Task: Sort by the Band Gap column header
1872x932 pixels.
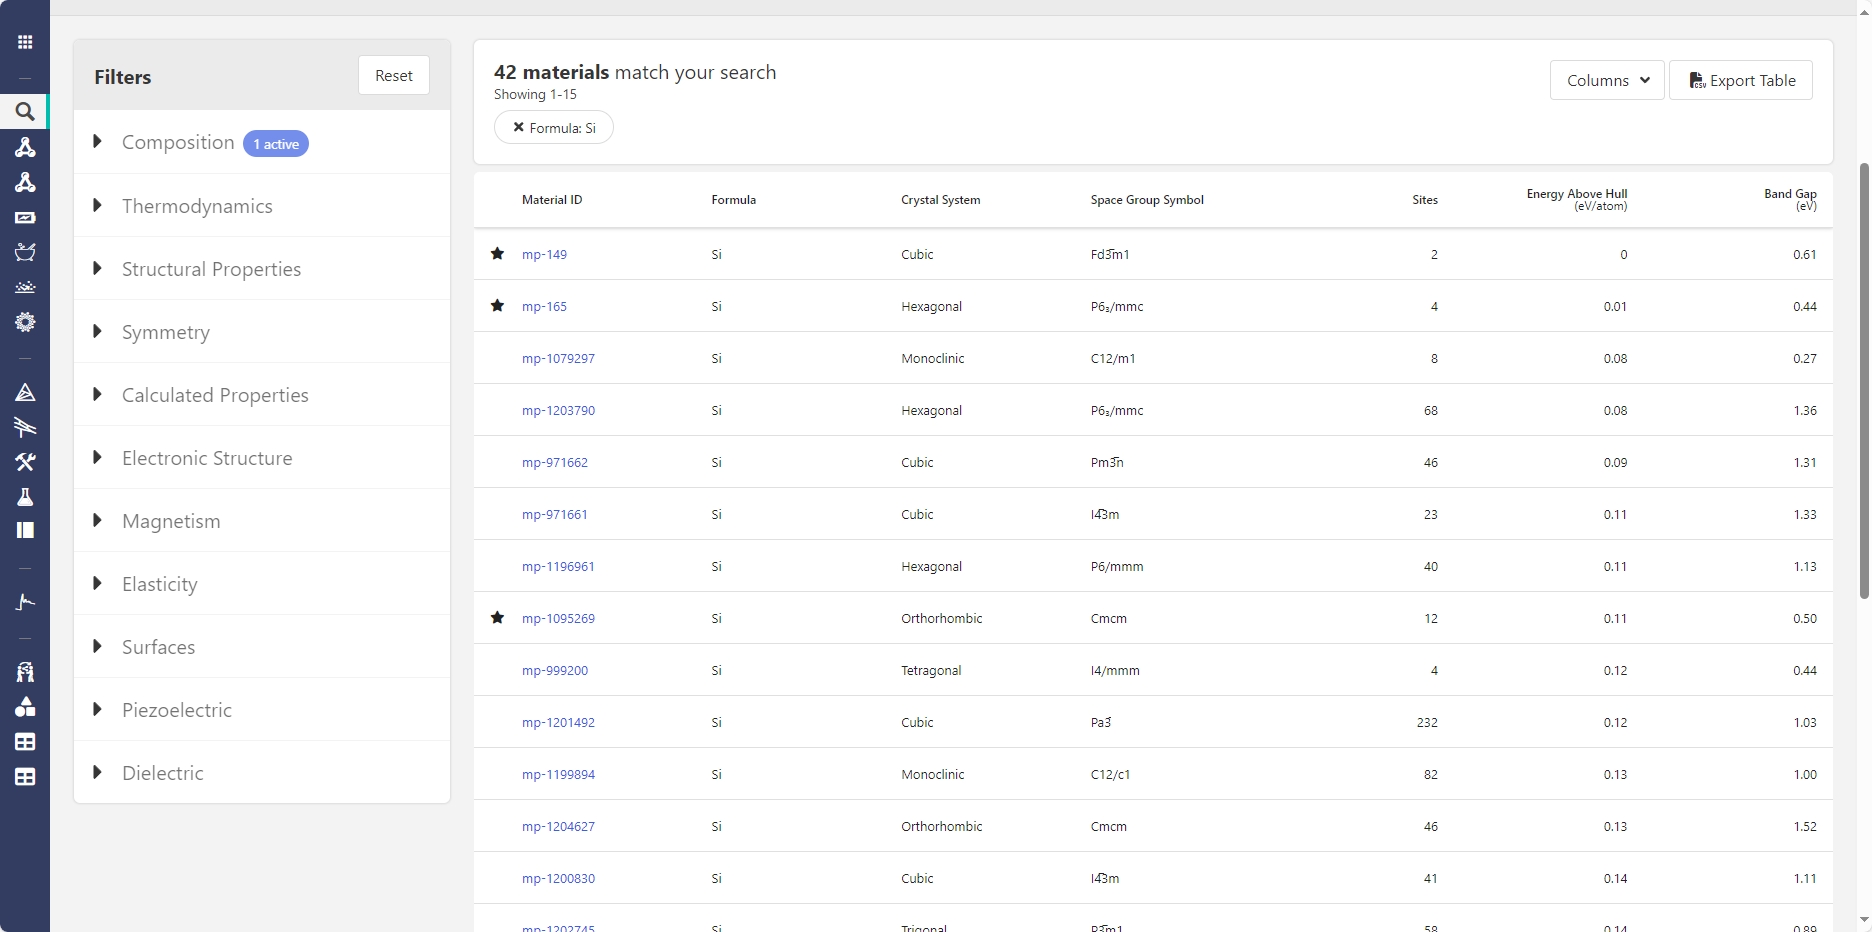Action: (x=1789, y=199)
